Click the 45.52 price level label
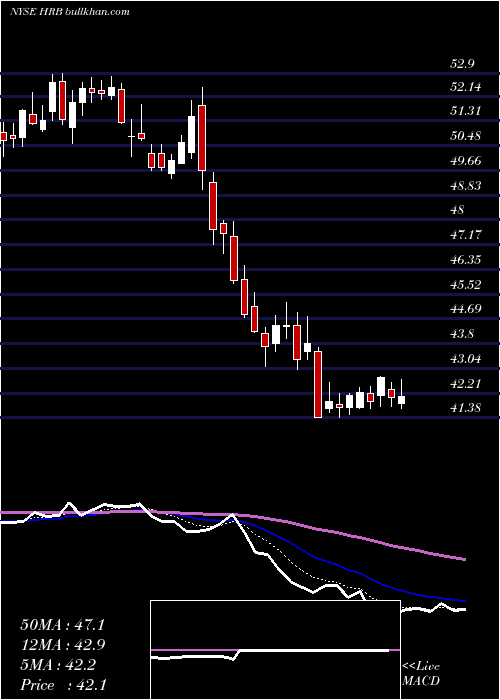 point(466,284)
